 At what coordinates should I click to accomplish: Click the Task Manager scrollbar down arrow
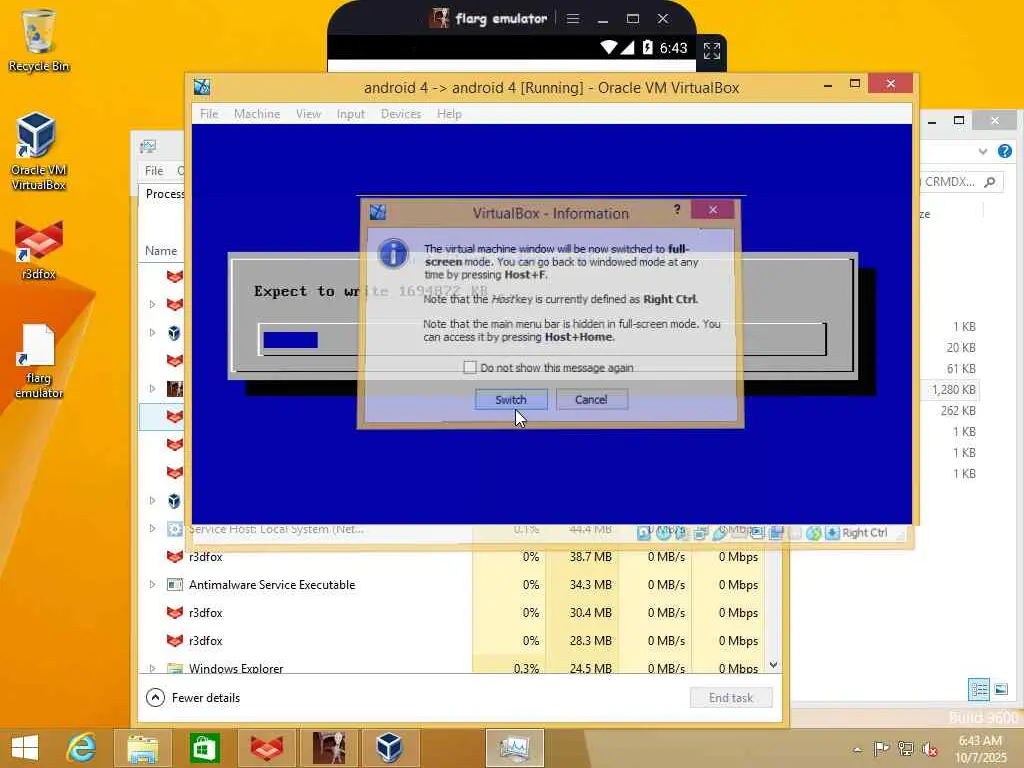(x=774, y=665)
